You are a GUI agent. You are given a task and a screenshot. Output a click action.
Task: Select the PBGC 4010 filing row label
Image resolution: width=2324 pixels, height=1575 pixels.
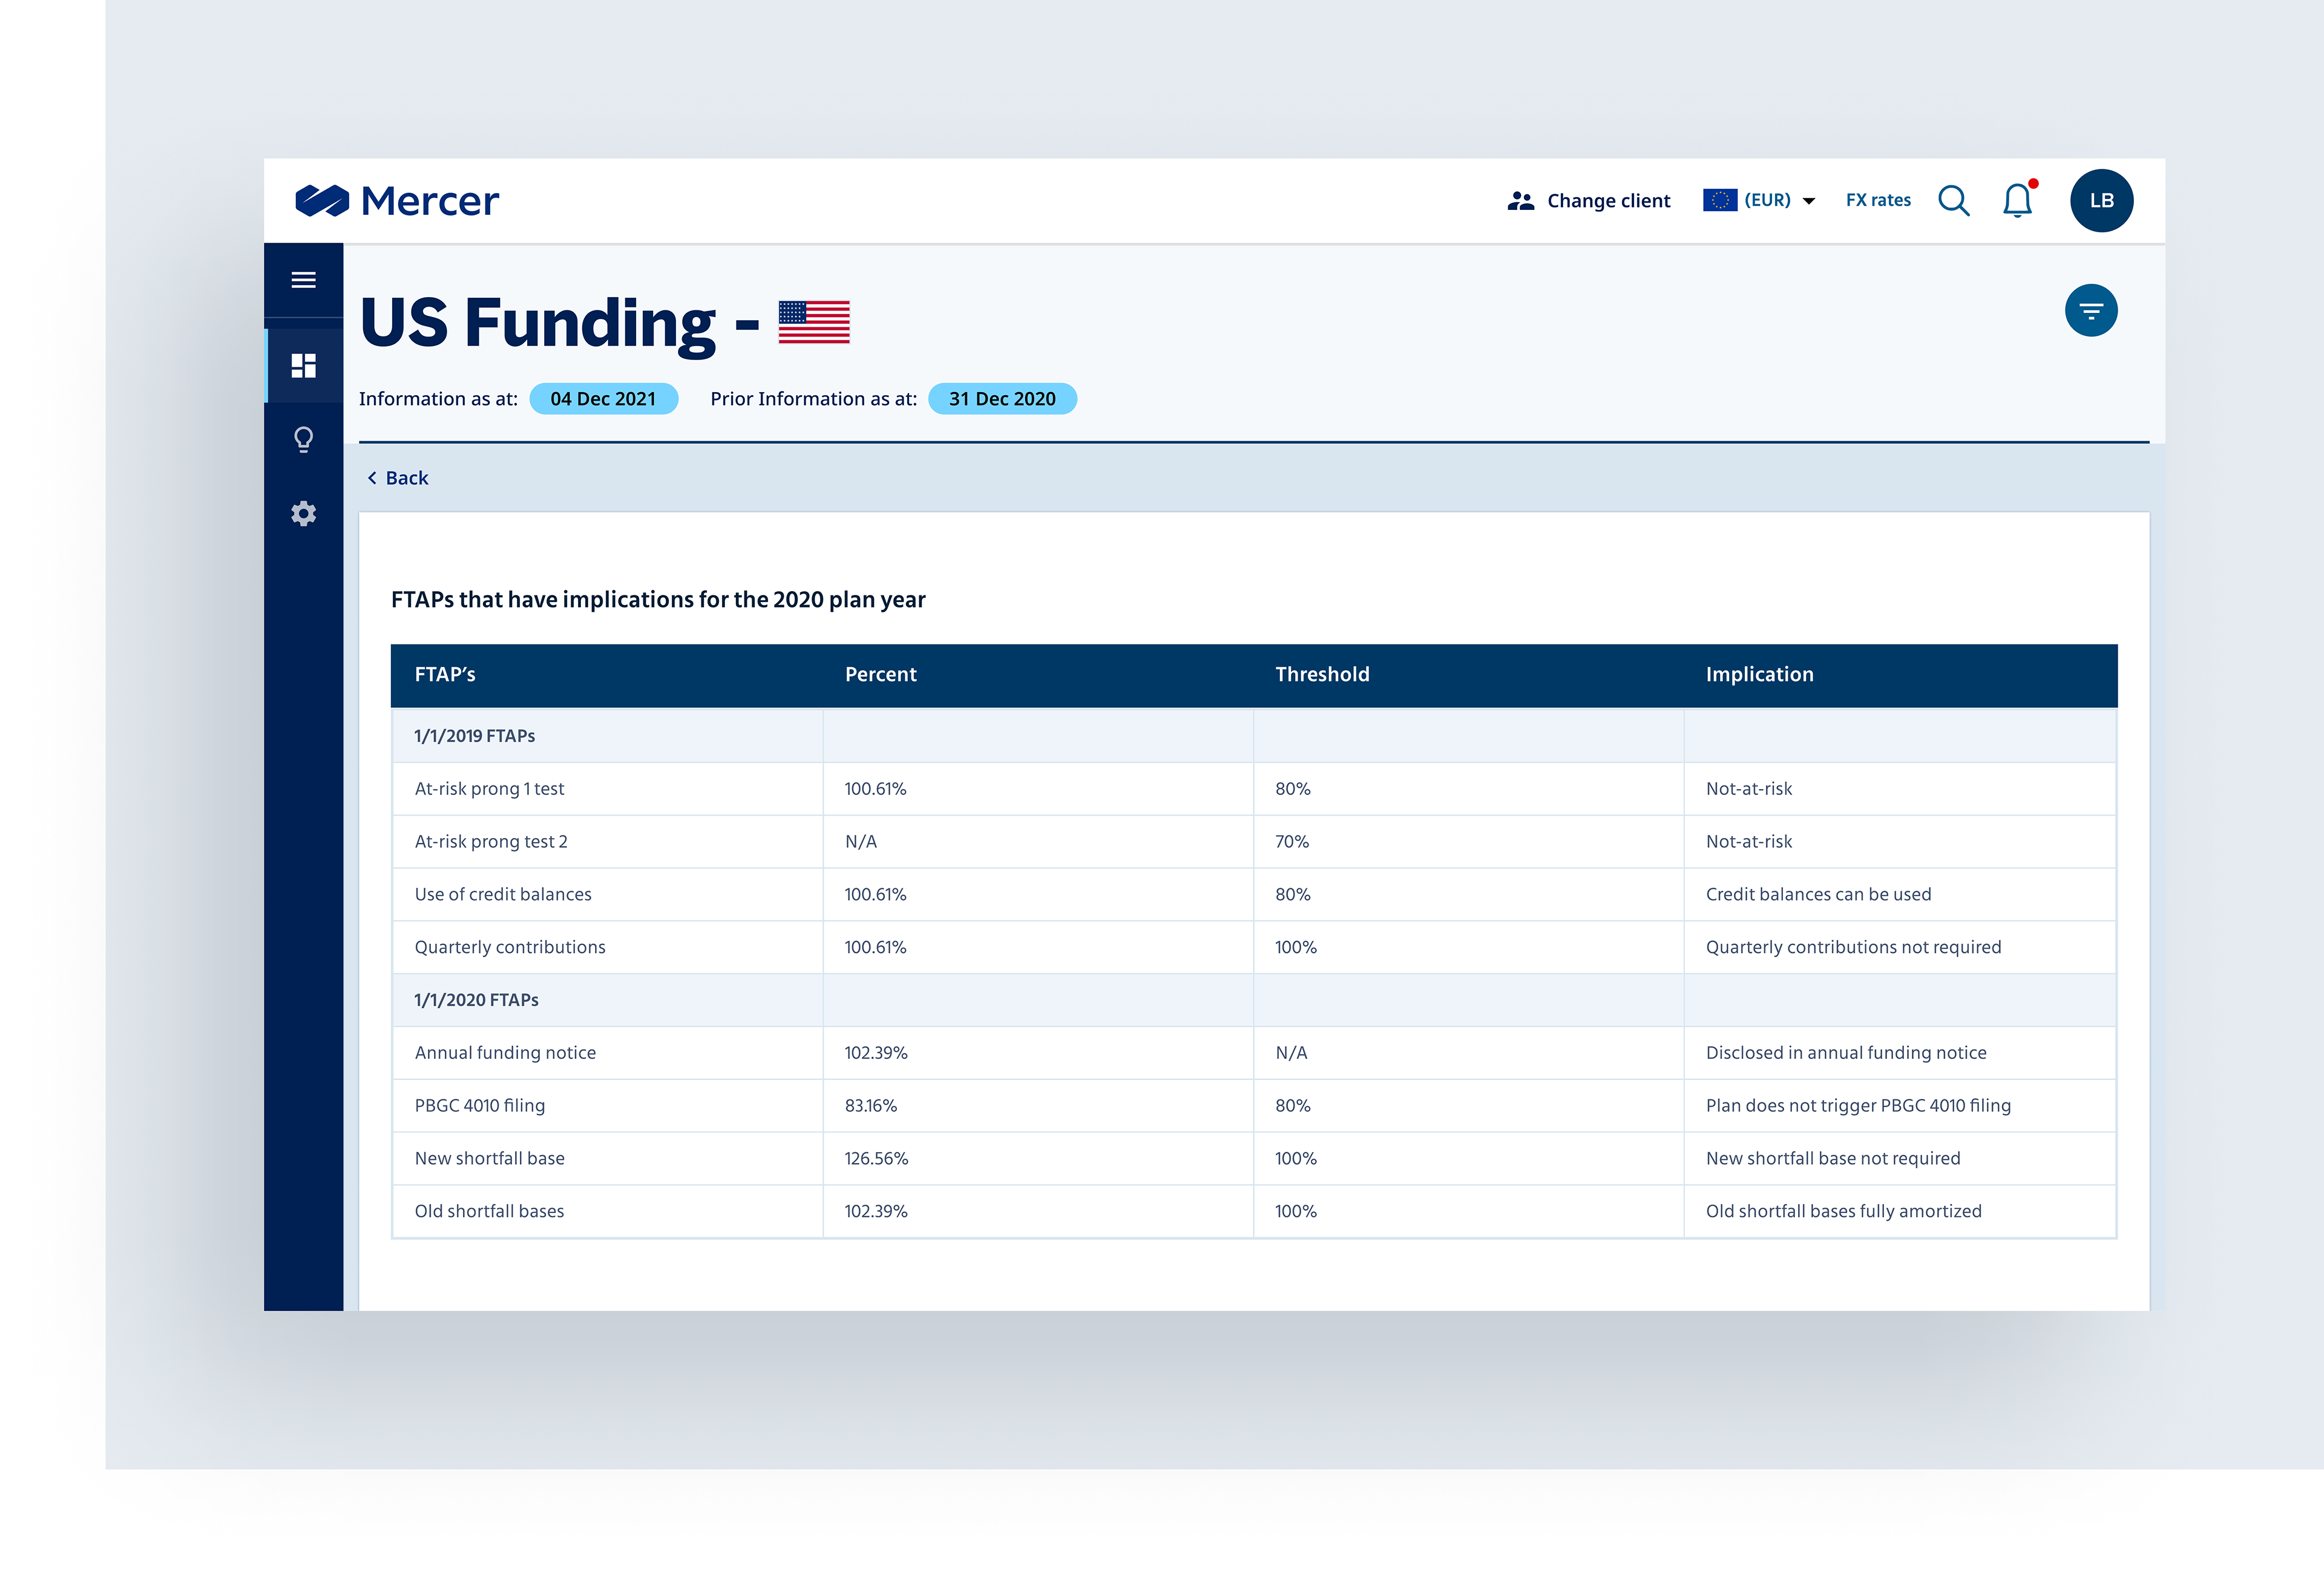pyautogui.click(x=480, y=1105)
